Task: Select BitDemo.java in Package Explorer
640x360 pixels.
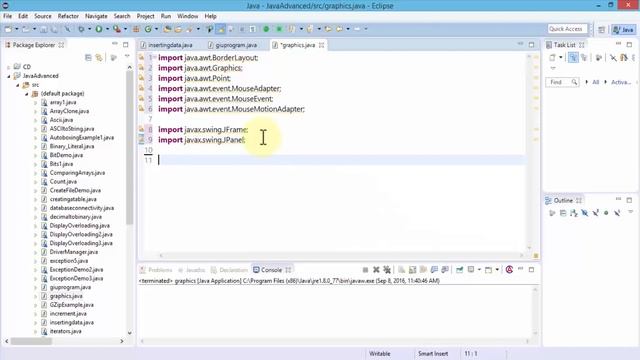Action: [x=66, y=155]
